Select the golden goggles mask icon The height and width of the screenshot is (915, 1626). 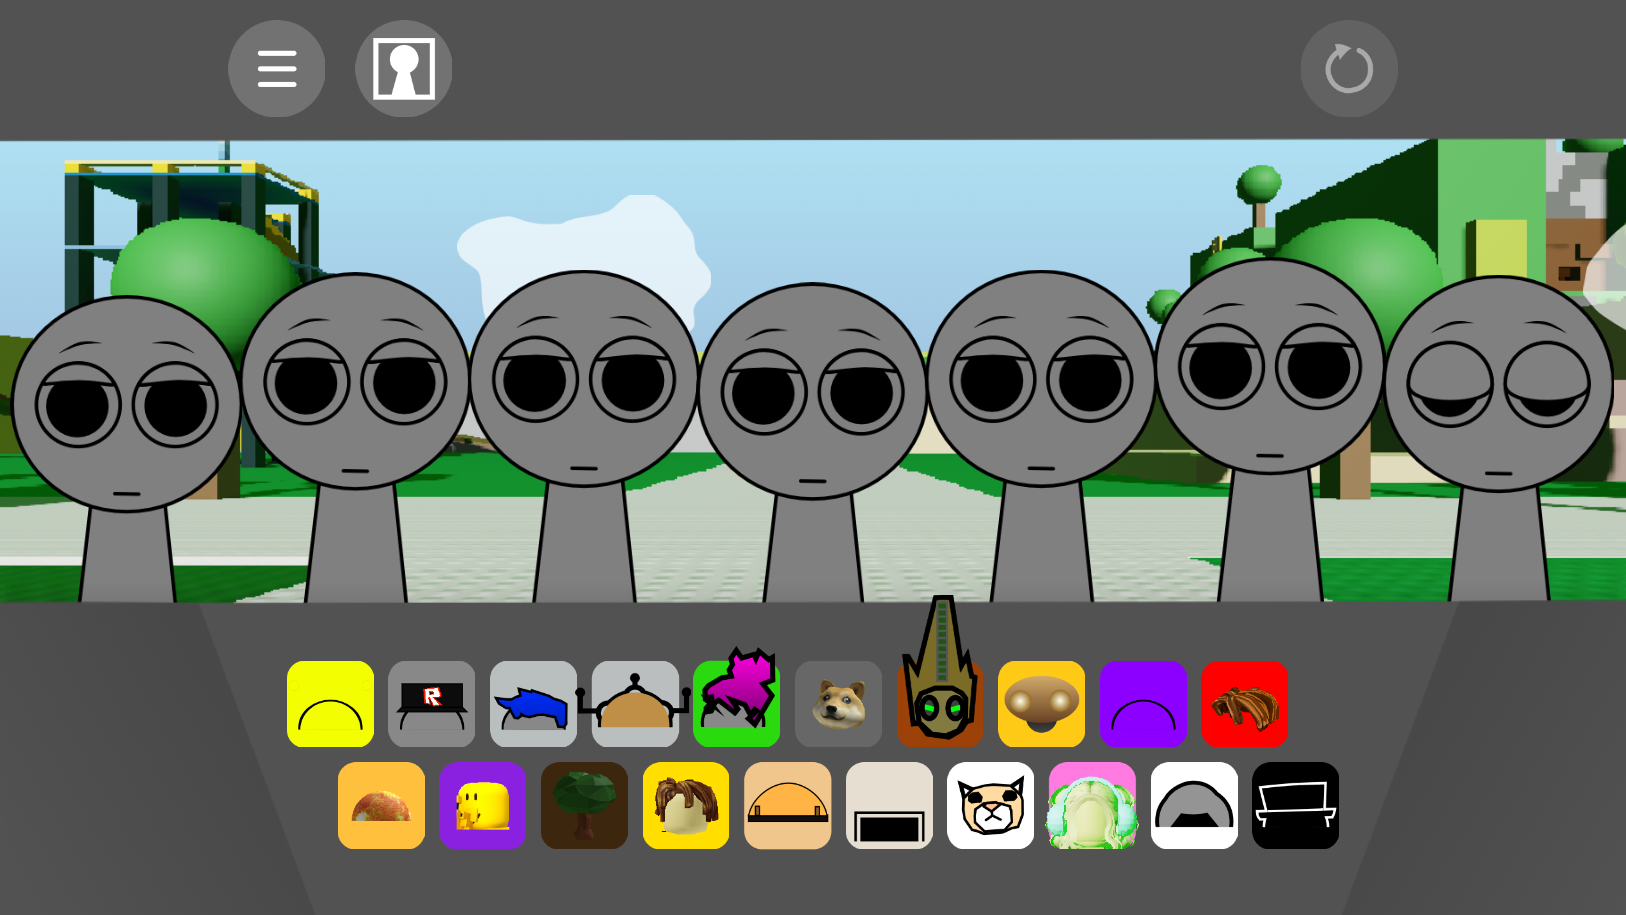click(x=1041, y=704)
